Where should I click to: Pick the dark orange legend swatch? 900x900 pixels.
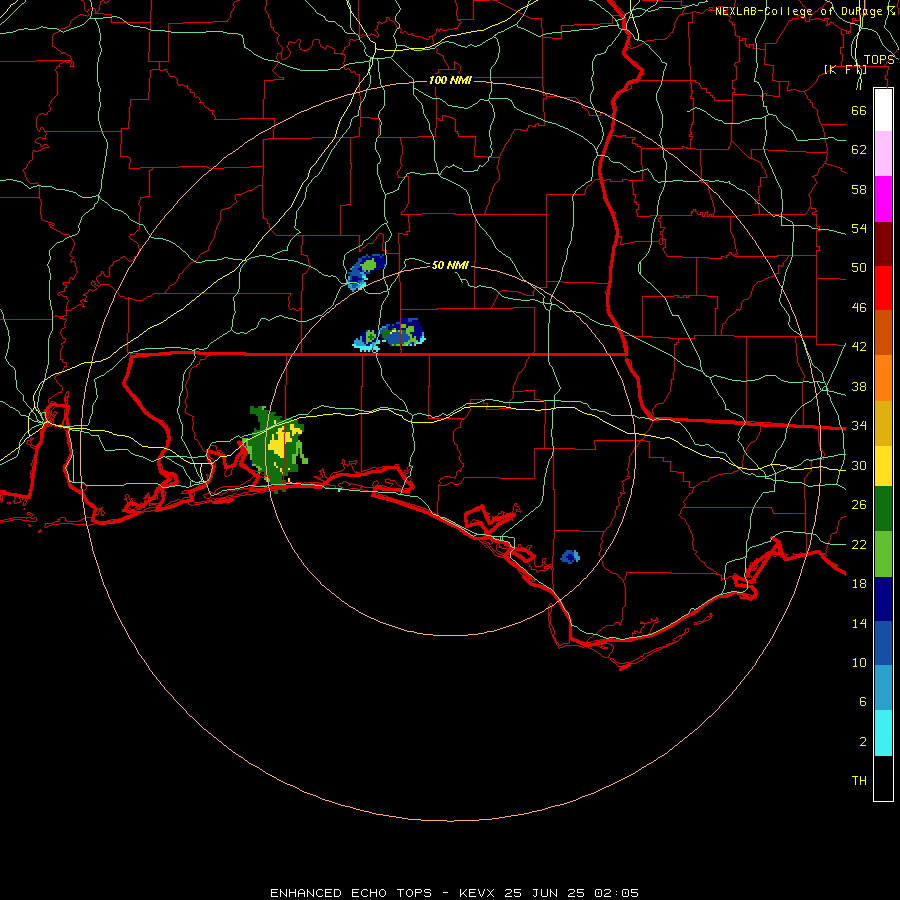coord(883,333)
